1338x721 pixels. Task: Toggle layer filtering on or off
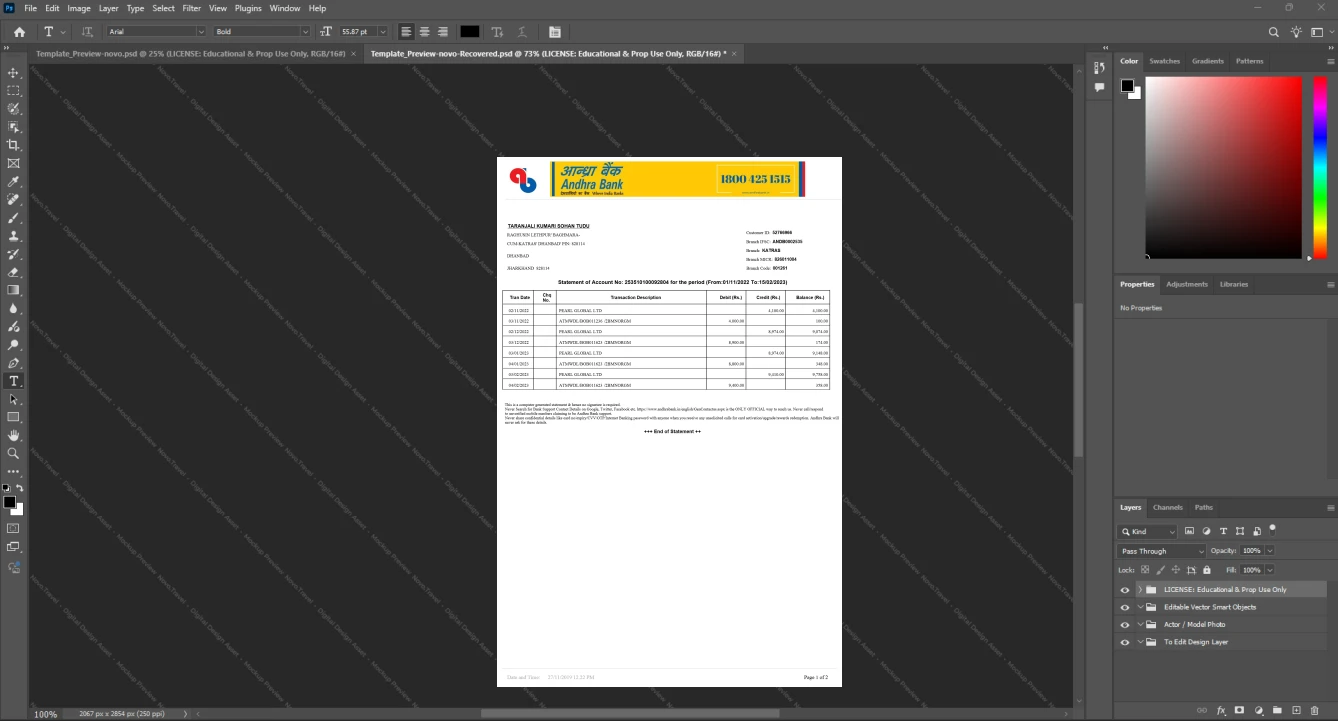pyautogui.click(x=1272, y=529)
